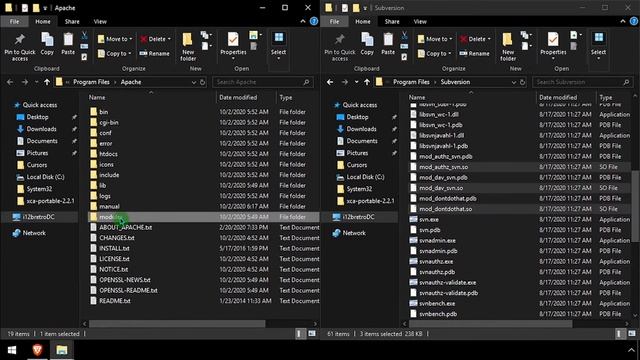Click the Cut scissors icon in Apache window
This screenshot has width=640, height=360.
pos(84,36)
